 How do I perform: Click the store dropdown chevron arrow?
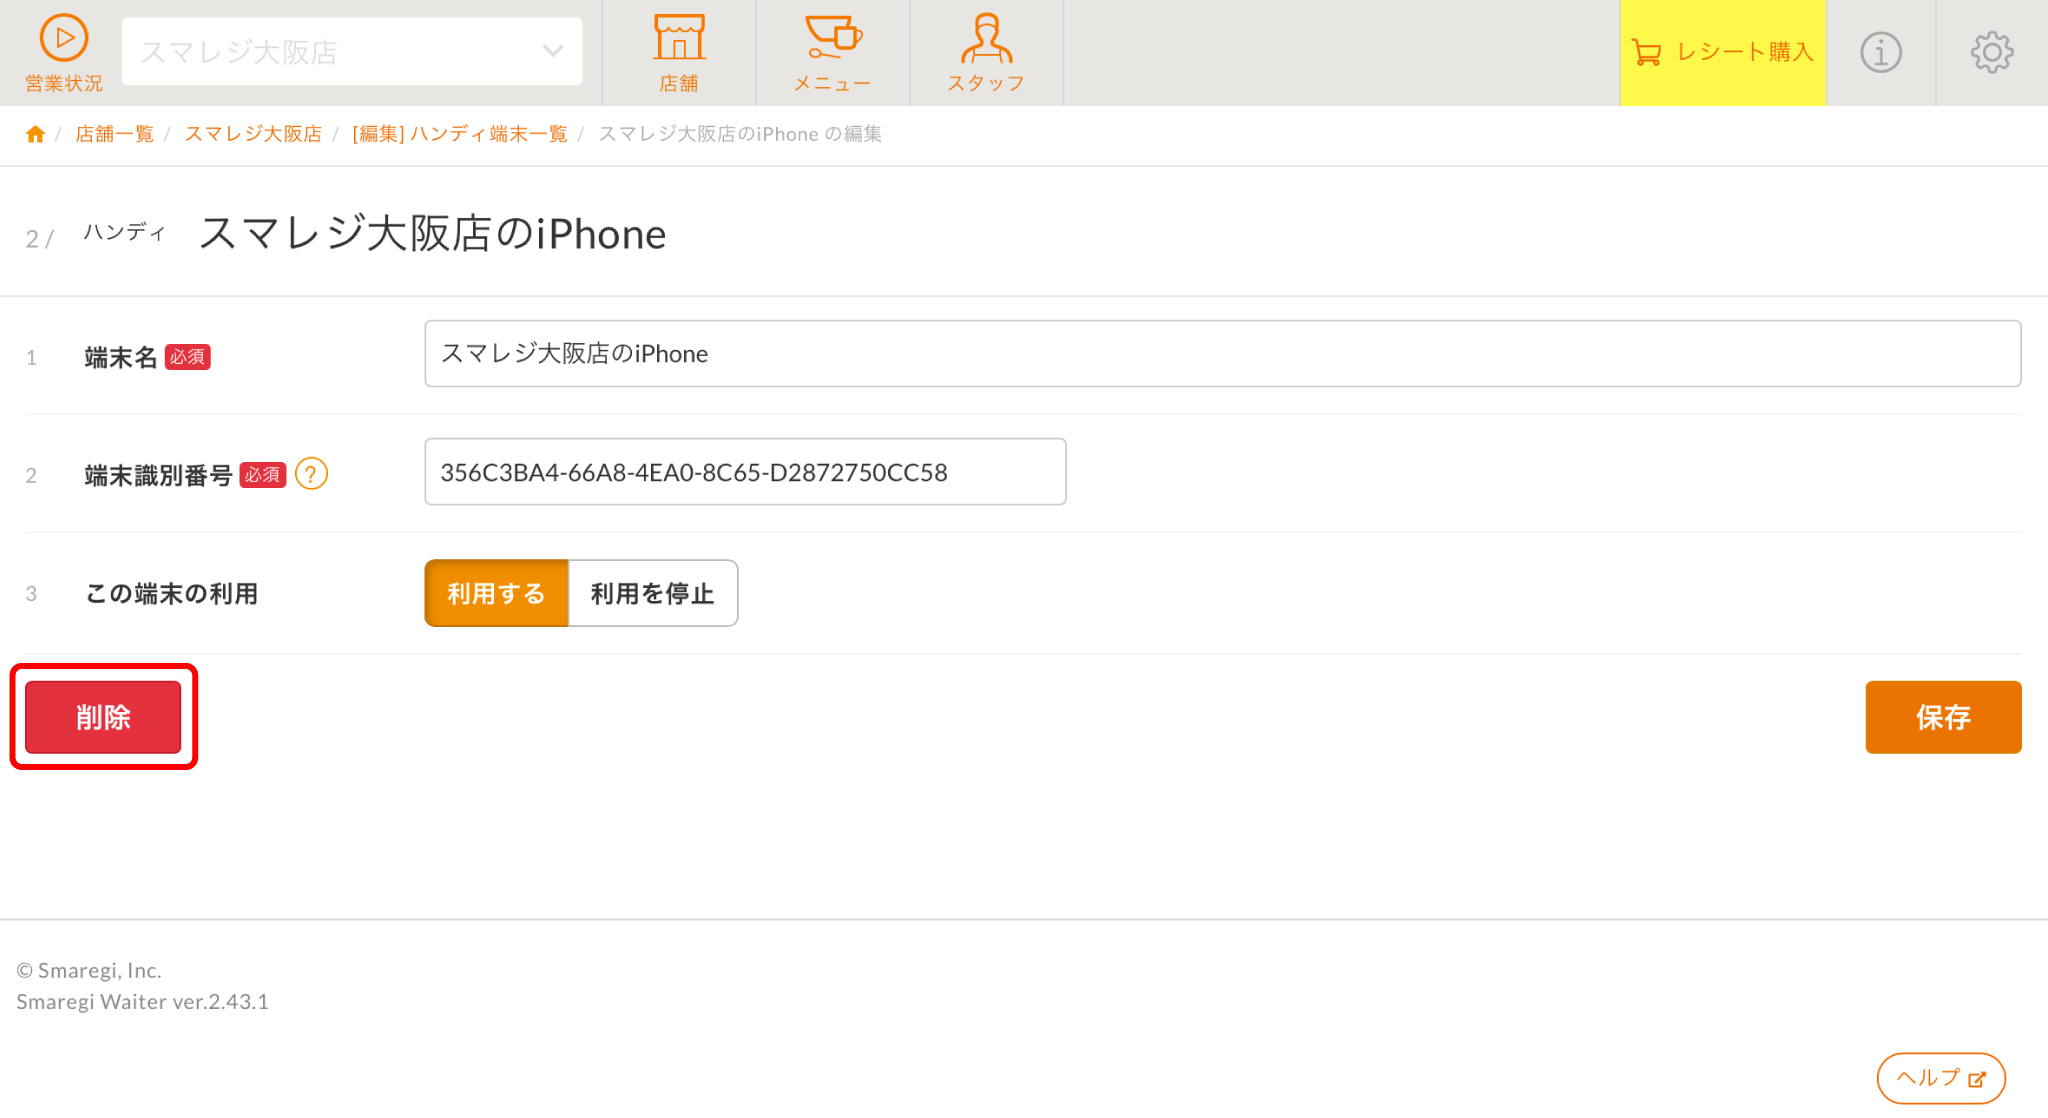click(x=552, y=51)
